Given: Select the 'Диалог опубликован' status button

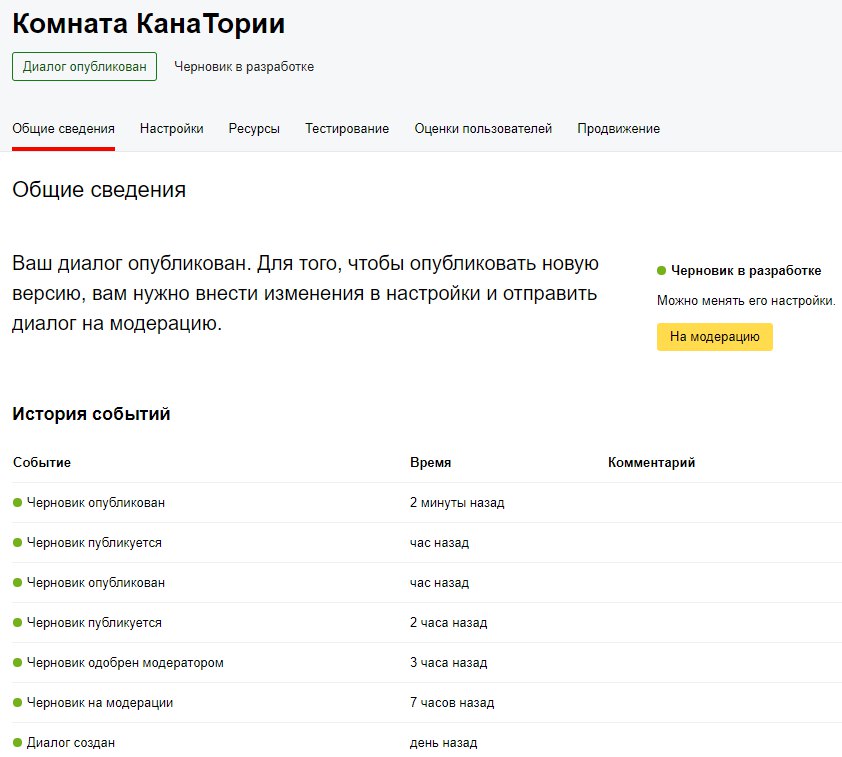Looking at the screenshot, I should tap(84, 67).
